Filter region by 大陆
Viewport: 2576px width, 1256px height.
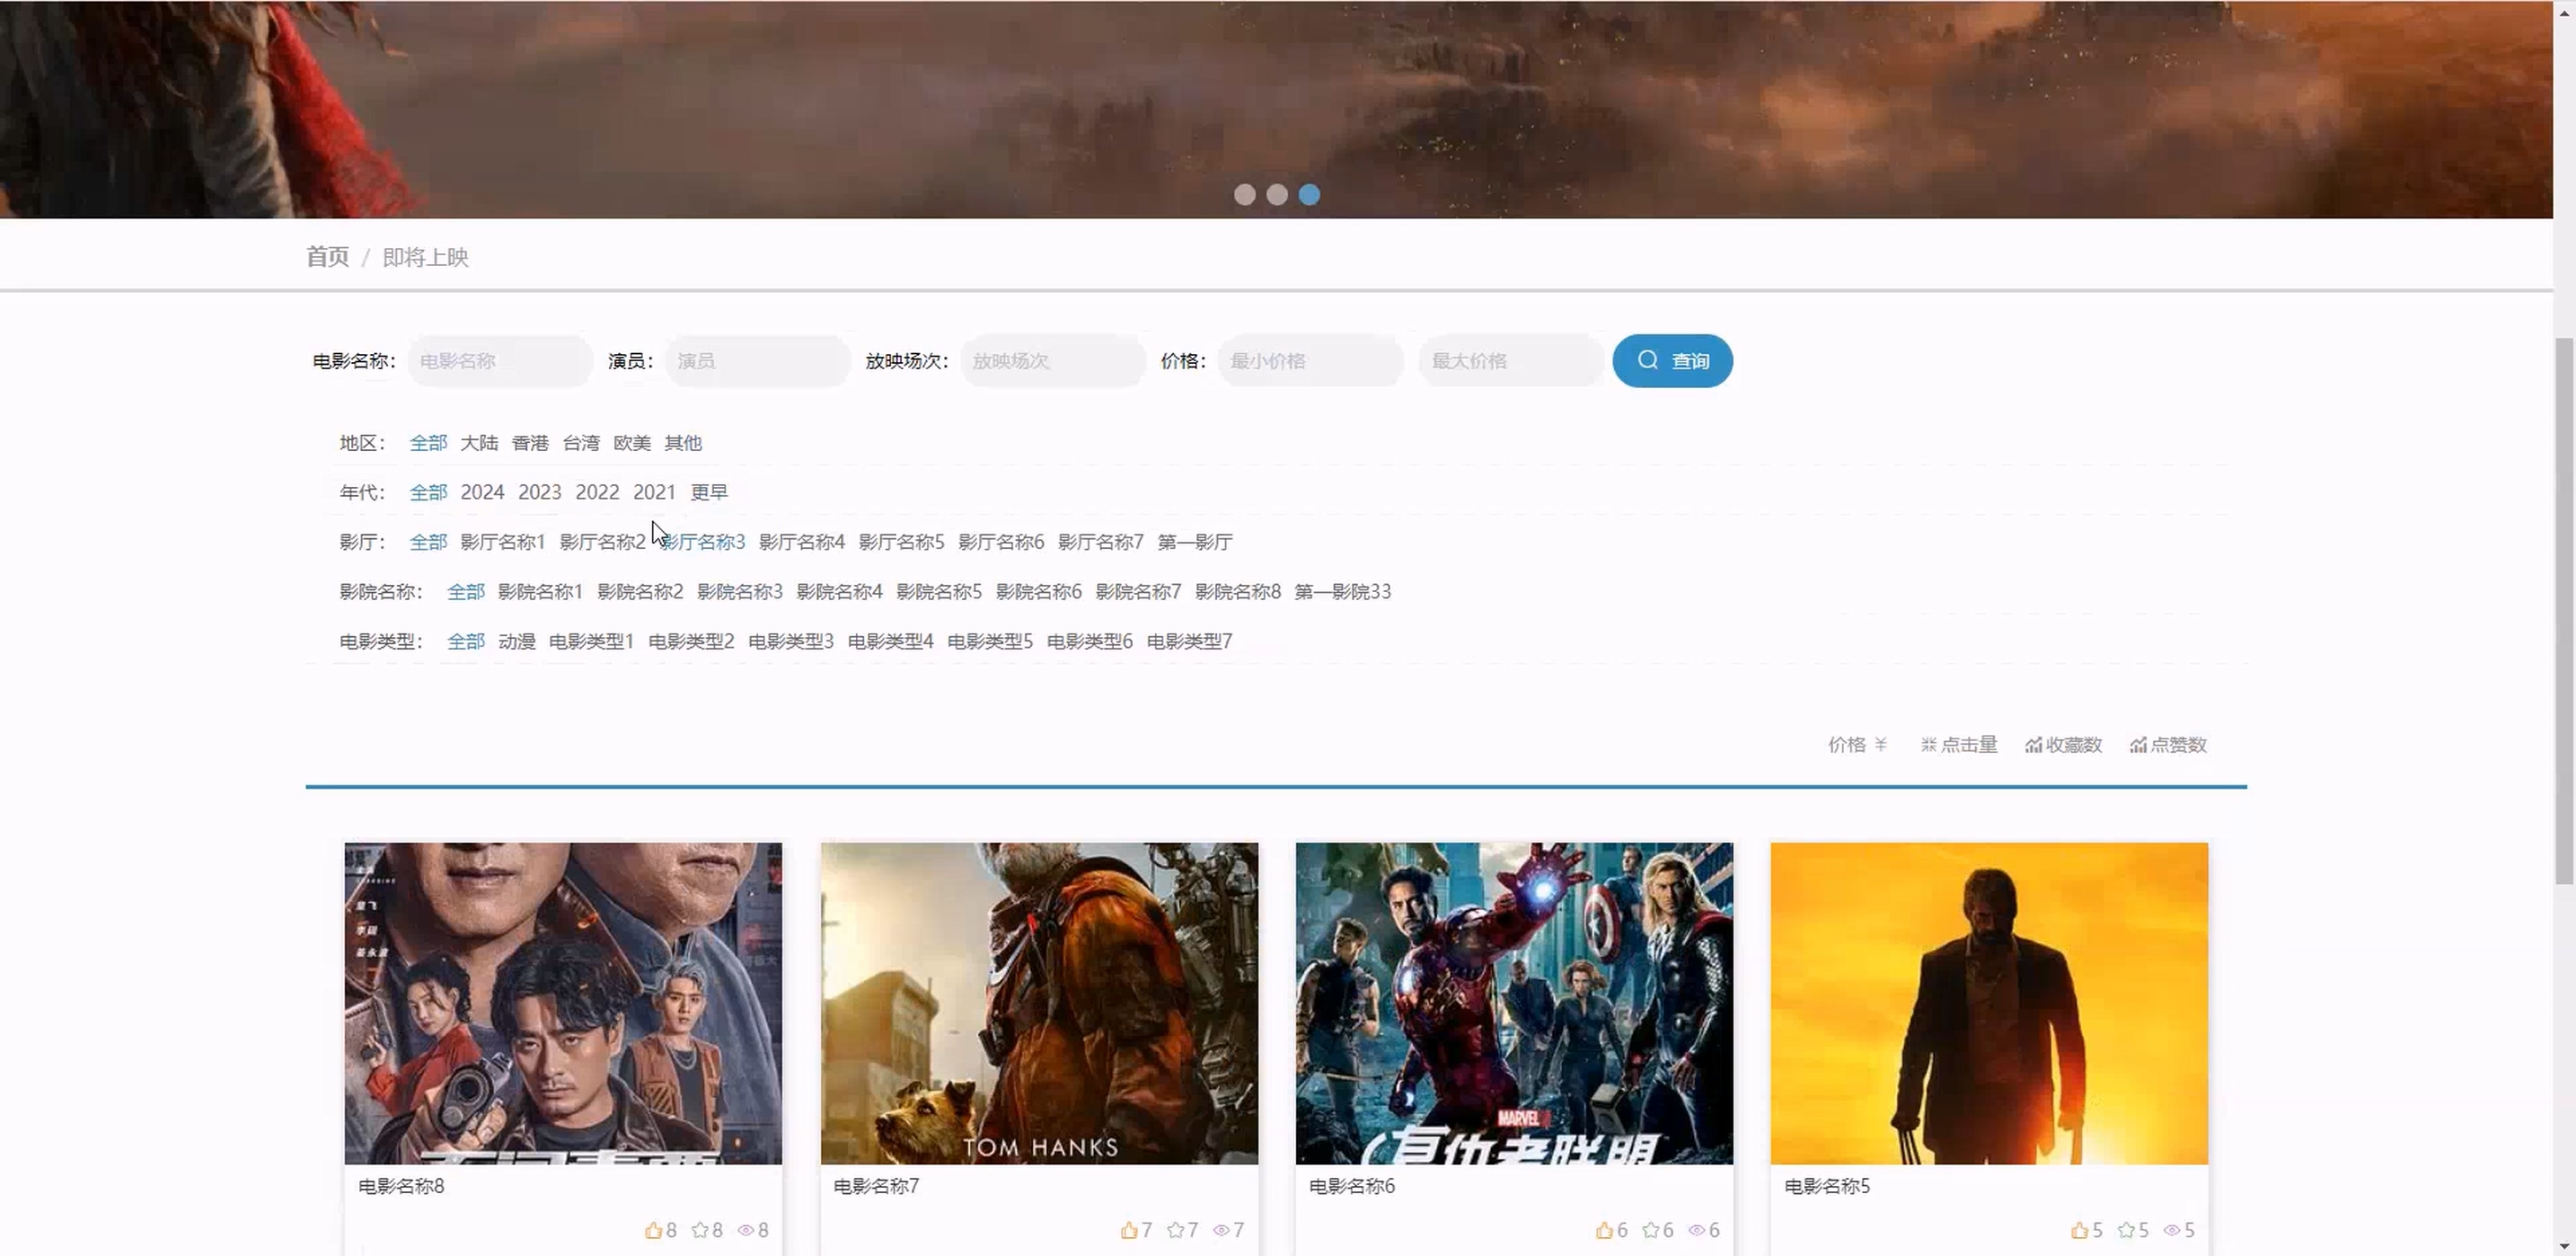[x=479, y=443]
